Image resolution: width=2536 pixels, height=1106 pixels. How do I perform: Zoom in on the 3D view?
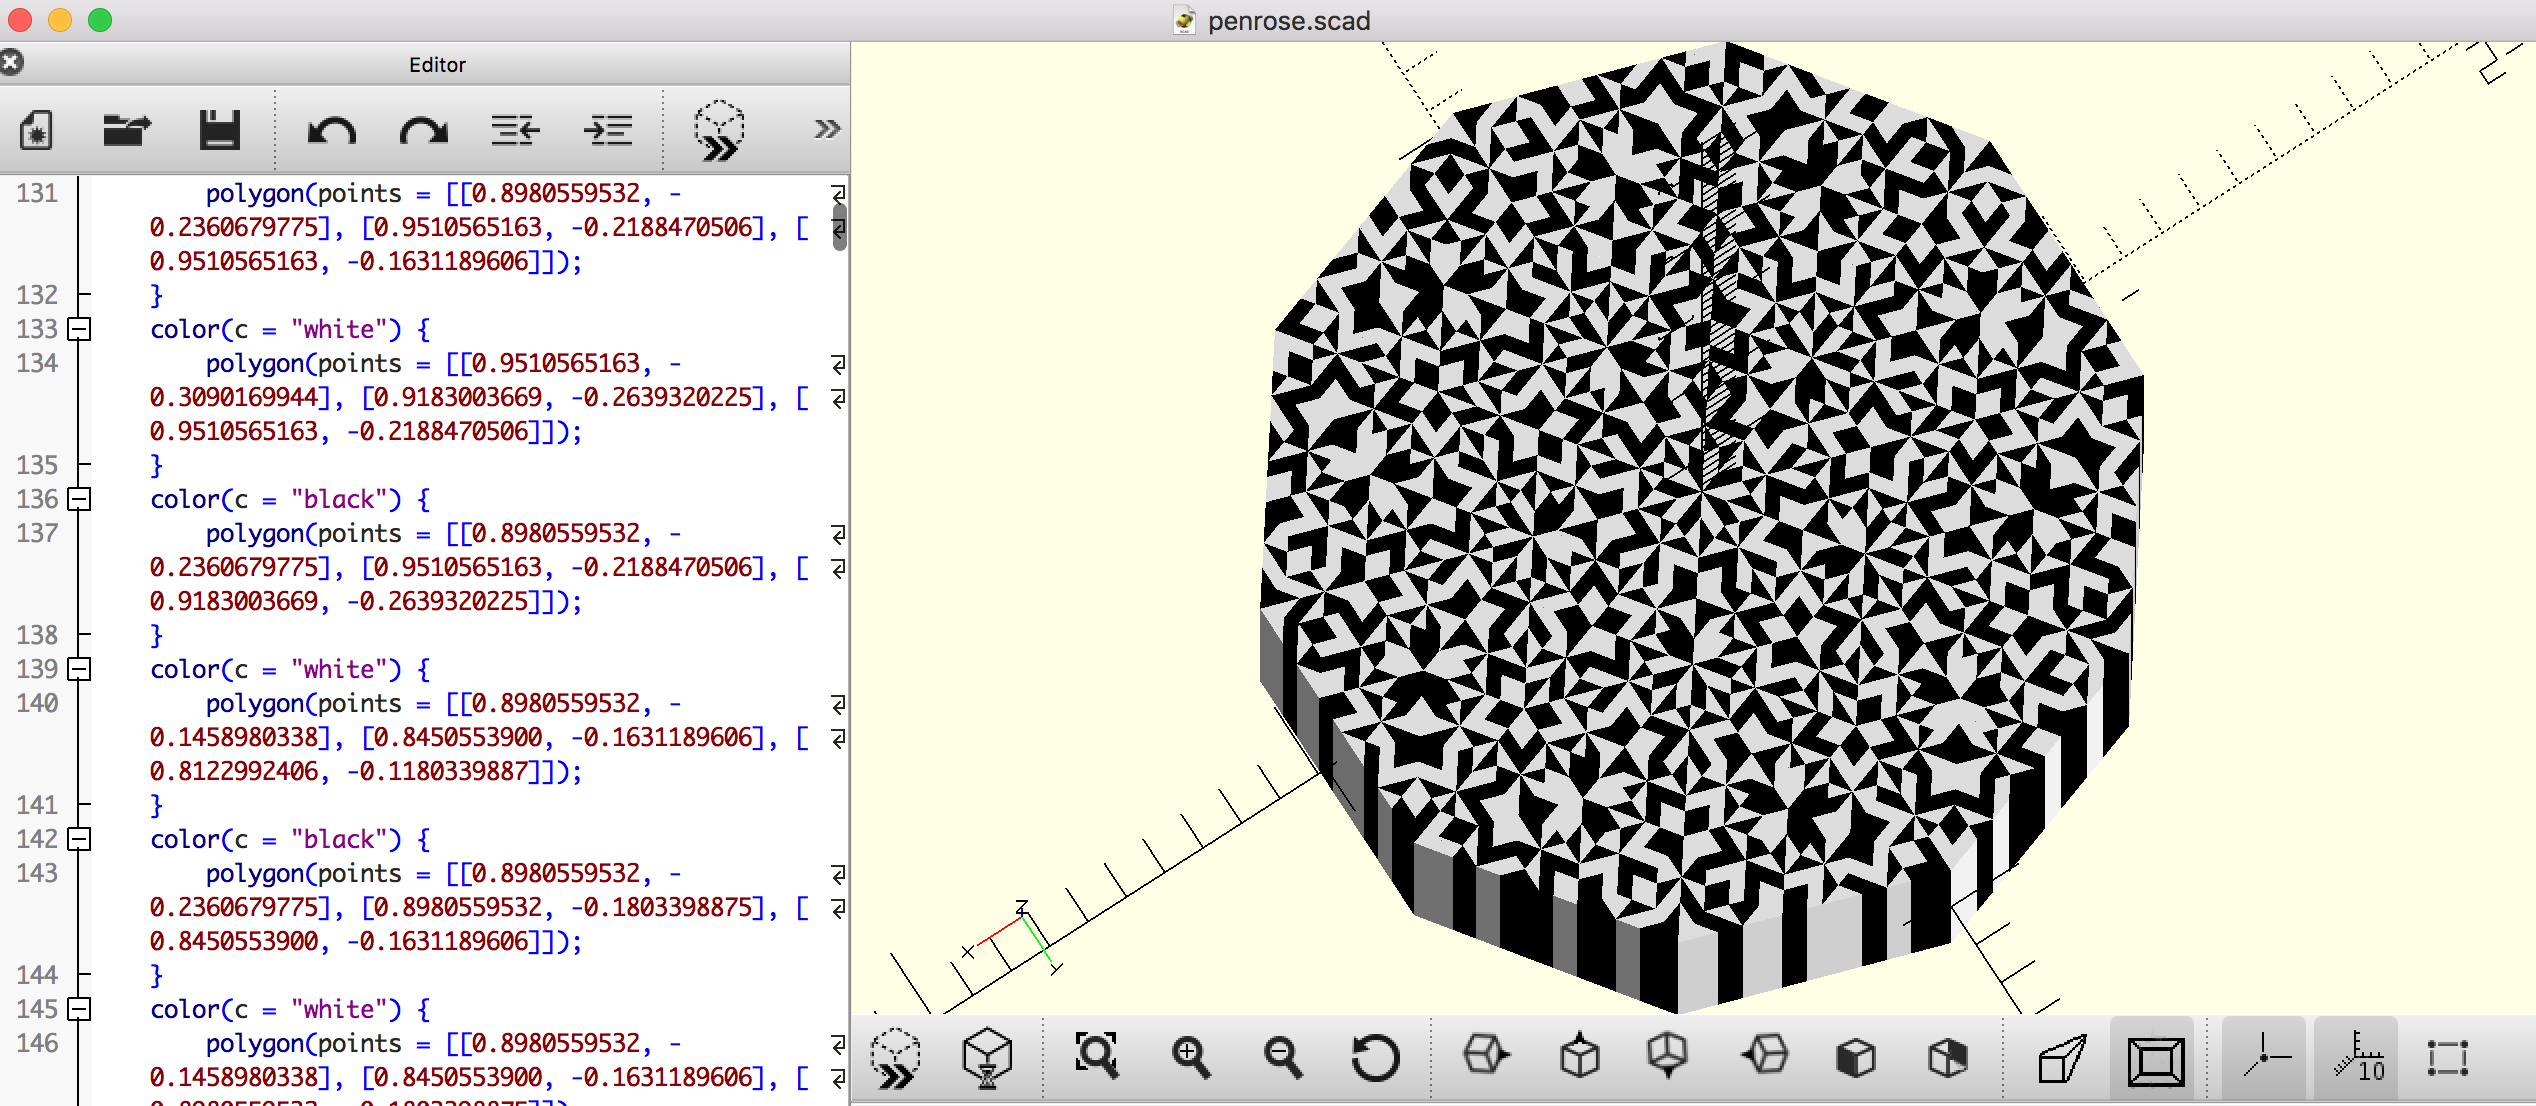point(1189,1058)
